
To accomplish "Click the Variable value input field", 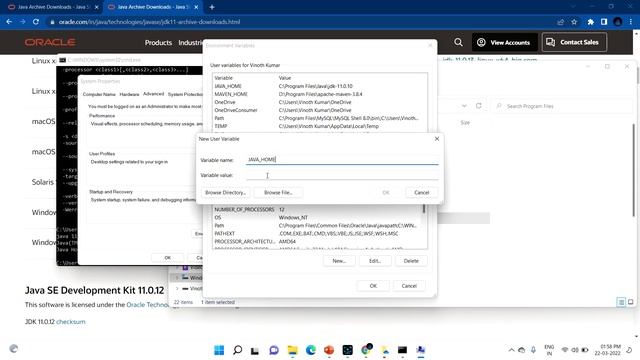I will [x=342, y=175].
